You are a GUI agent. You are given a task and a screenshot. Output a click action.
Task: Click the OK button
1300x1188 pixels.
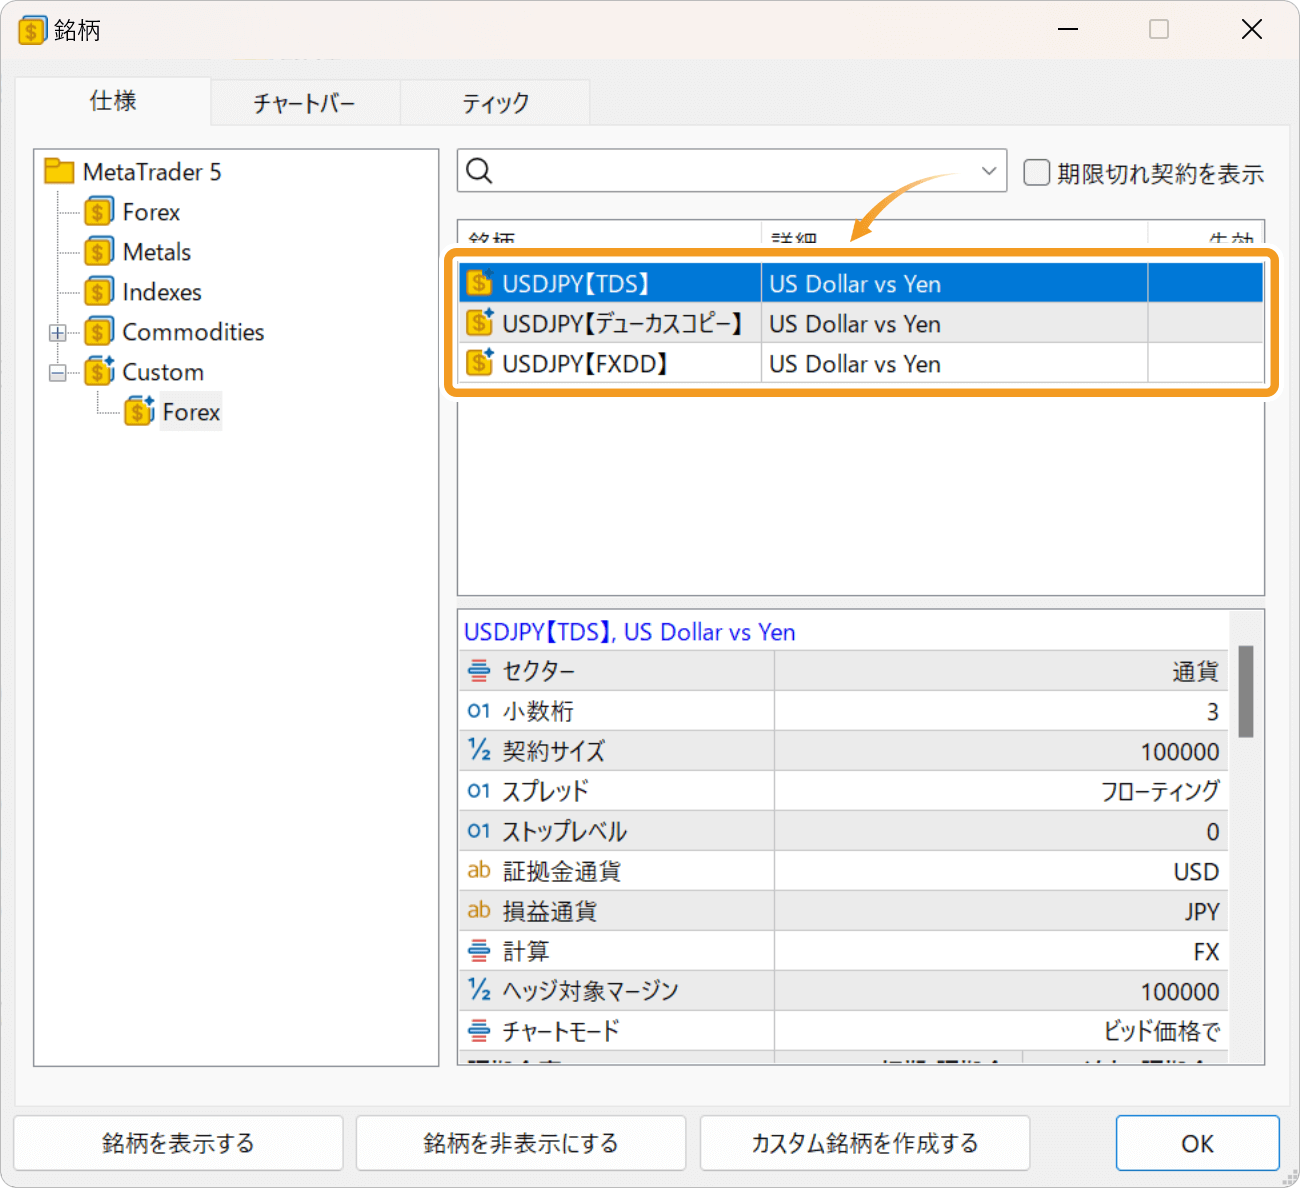click(1198, 1143)
